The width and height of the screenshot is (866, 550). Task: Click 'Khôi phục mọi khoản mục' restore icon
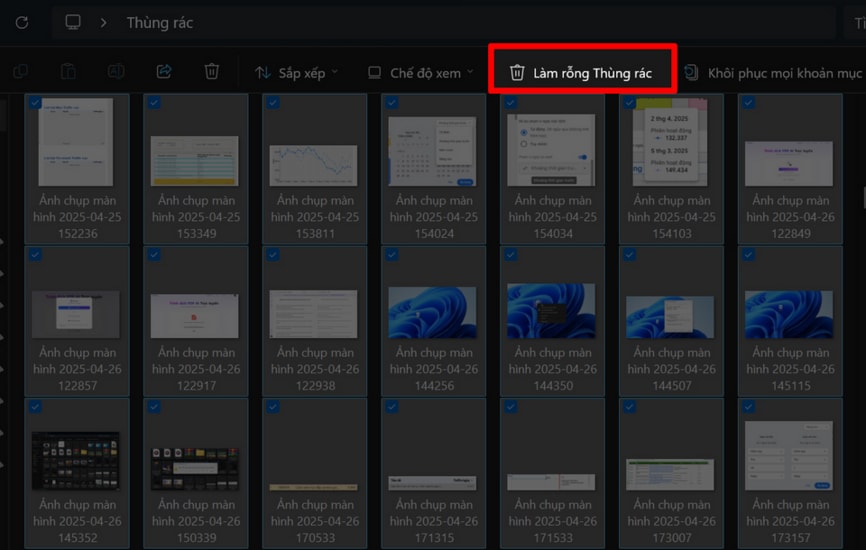tap(691, 73)
